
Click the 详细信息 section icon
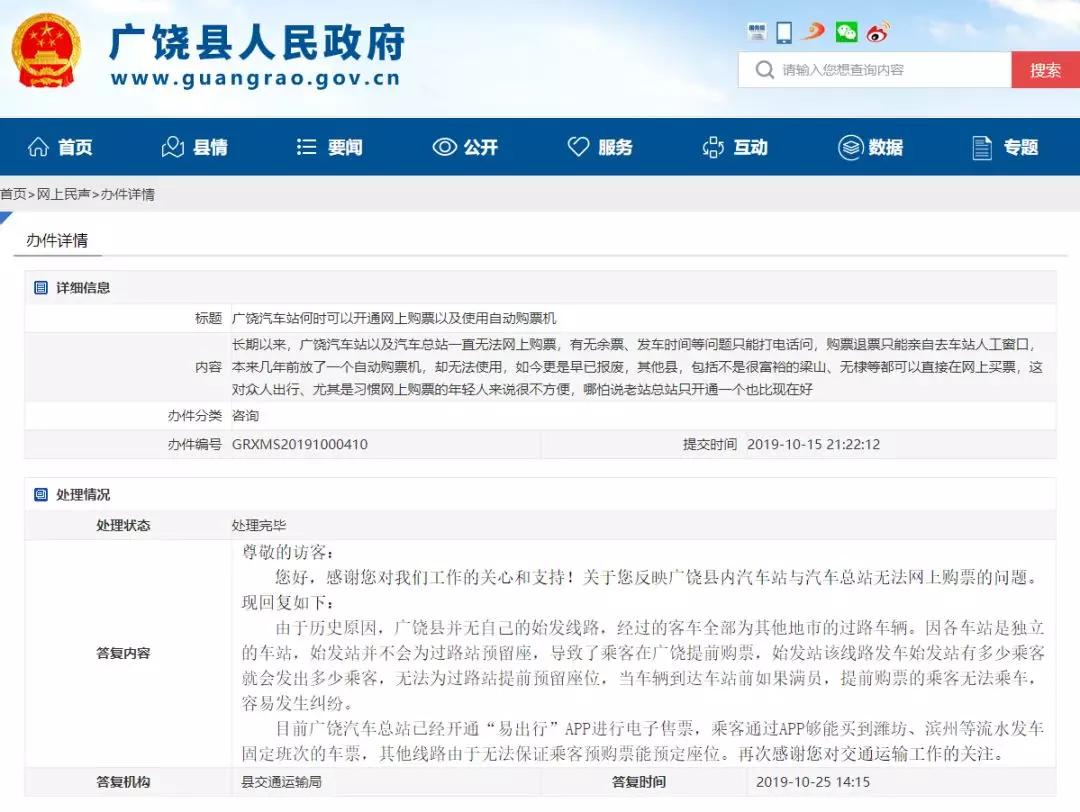(41, 288)
